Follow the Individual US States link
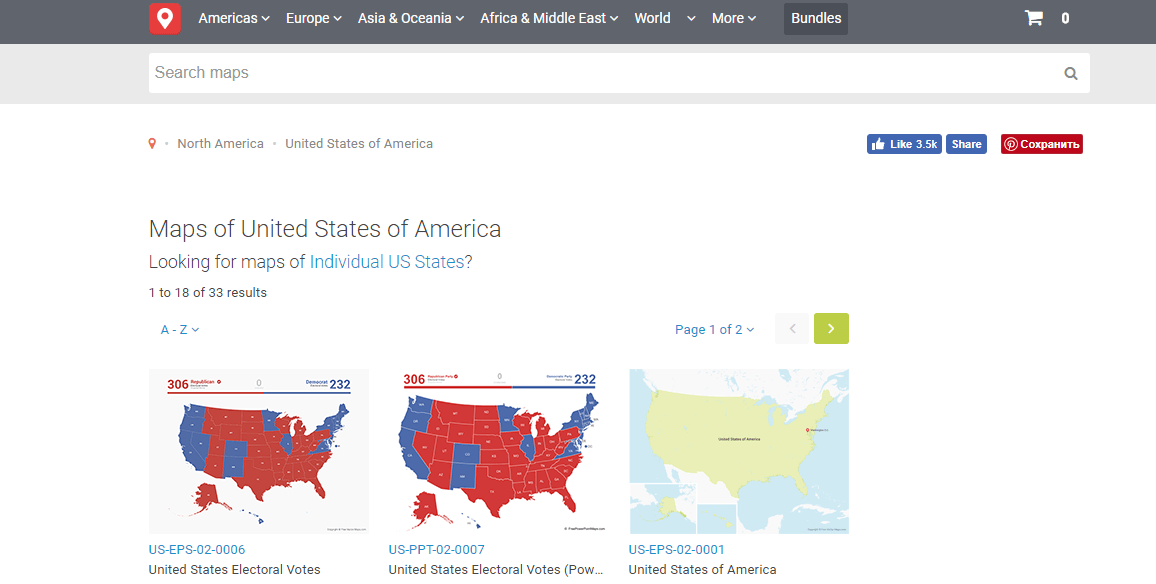This screenshot has width=1156, height=584. [387, 262]
